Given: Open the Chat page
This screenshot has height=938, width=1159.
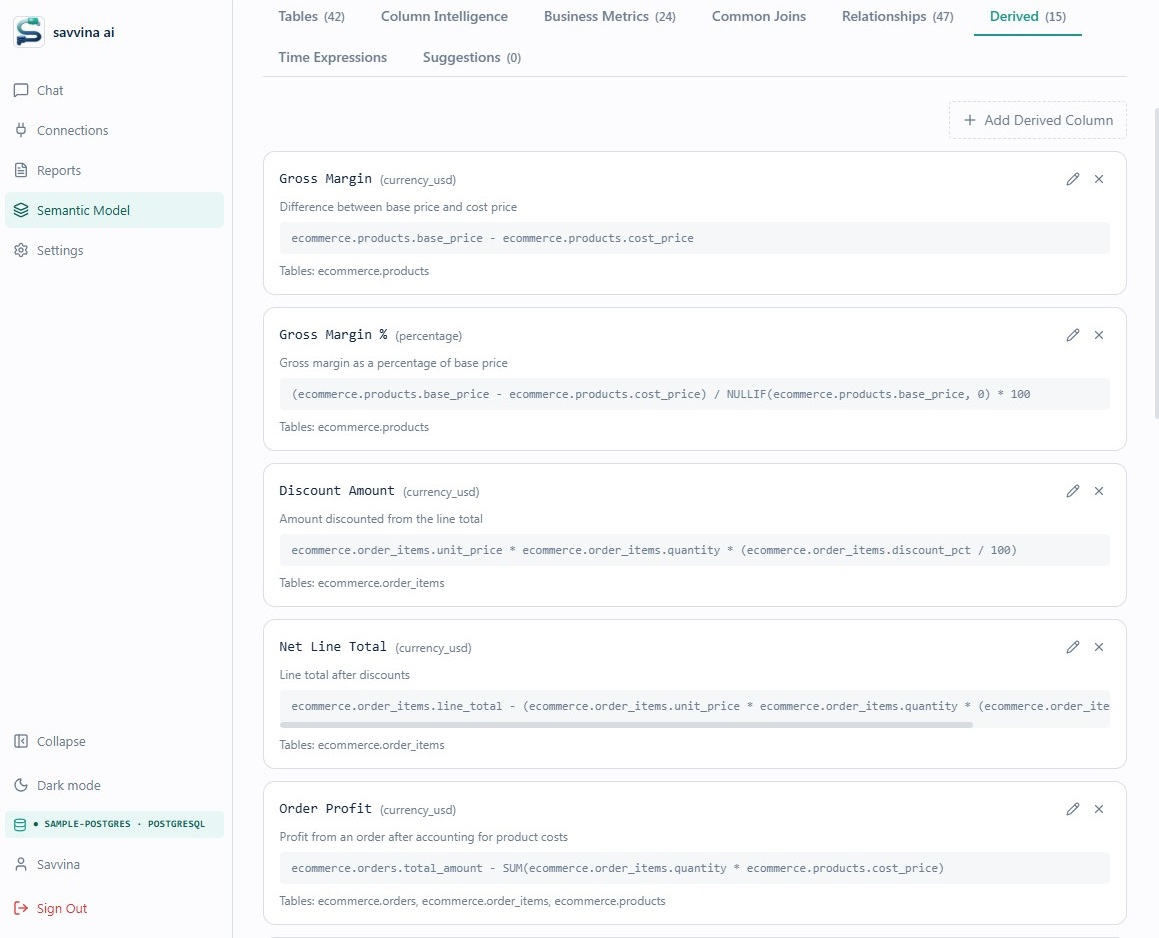Looking at the screenshot, I should (114, 90).
